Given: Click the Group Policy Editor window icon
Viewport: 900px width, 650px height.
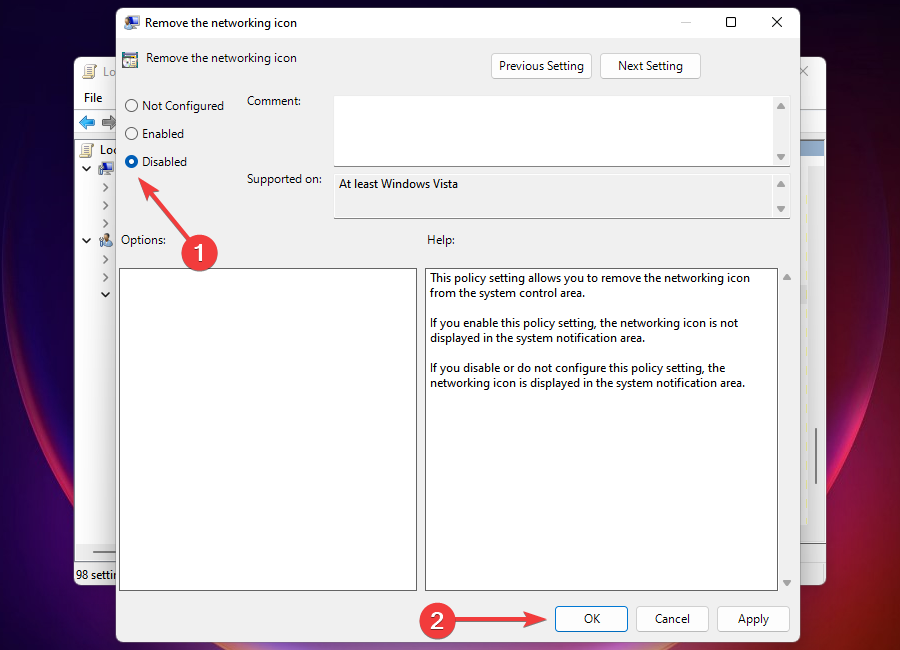Looking at the screenshot, I should click(88, 71).
